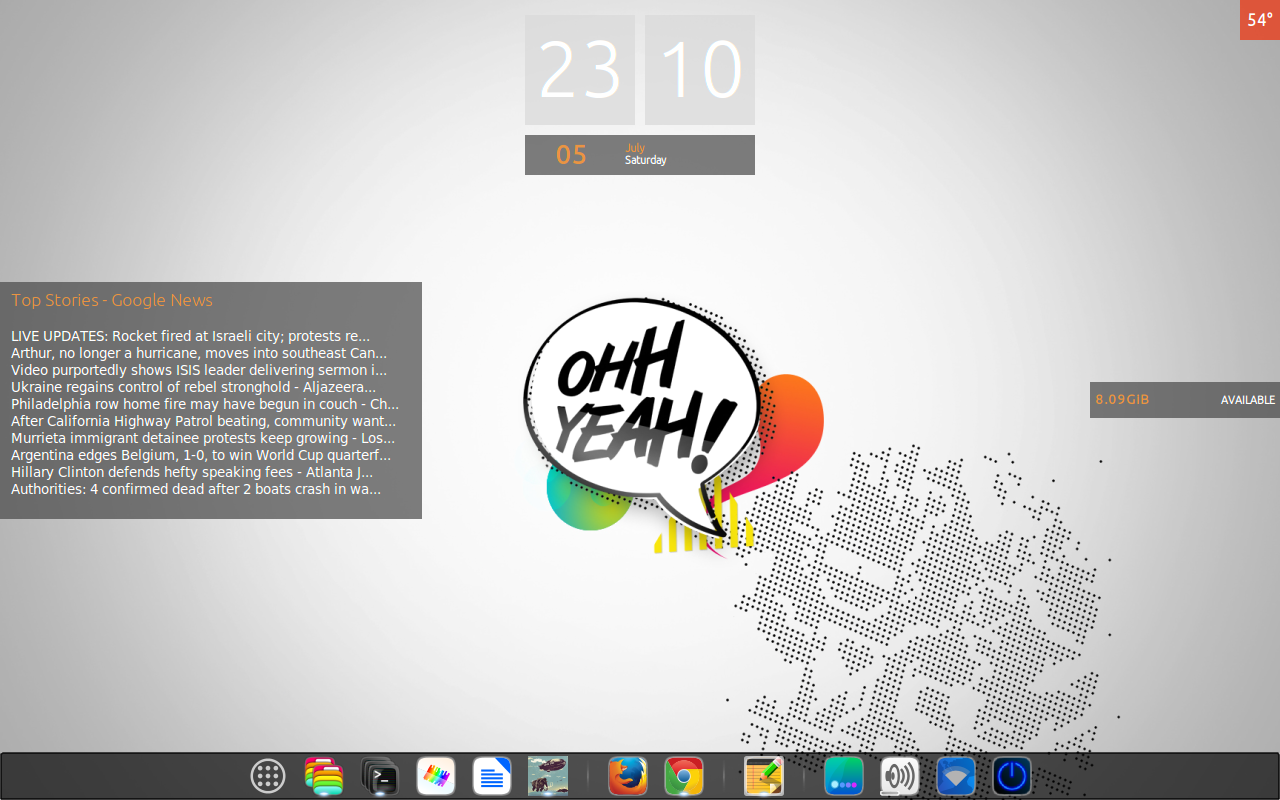Open the California Highway Patrol beating story
Screen dimensions: 1280x800
[x=204, y=421]
